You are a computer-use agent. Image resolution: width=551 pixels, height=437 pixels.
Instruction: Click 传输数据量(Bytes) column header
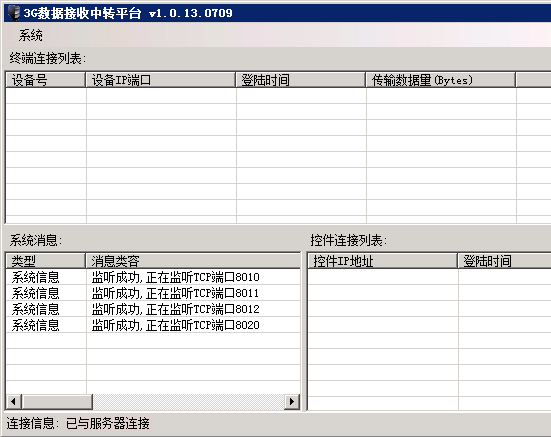coord(441,80)
